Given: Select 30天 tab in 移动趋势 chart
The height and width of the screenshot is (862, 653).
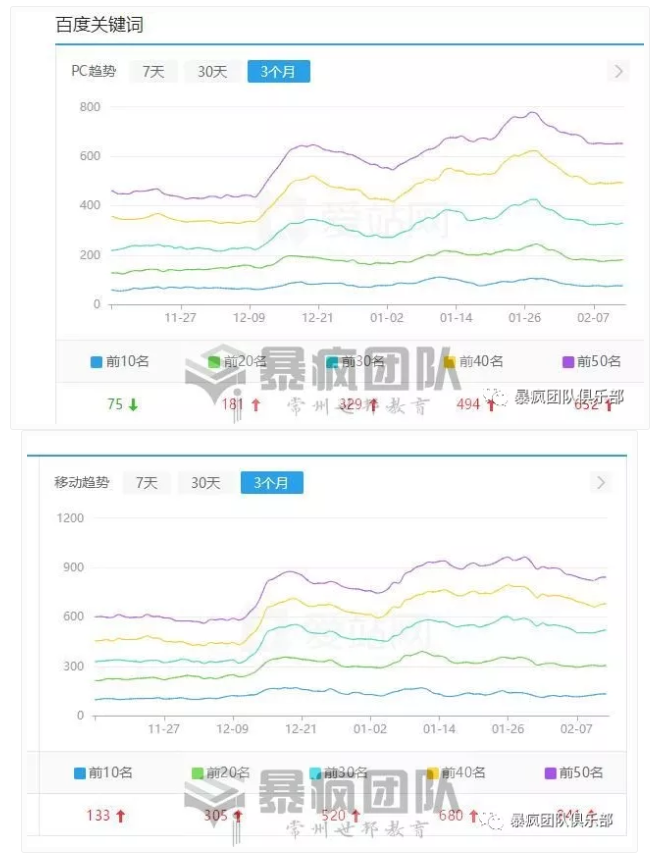Looking at the screenshot, I should click(x=205, y=482).
